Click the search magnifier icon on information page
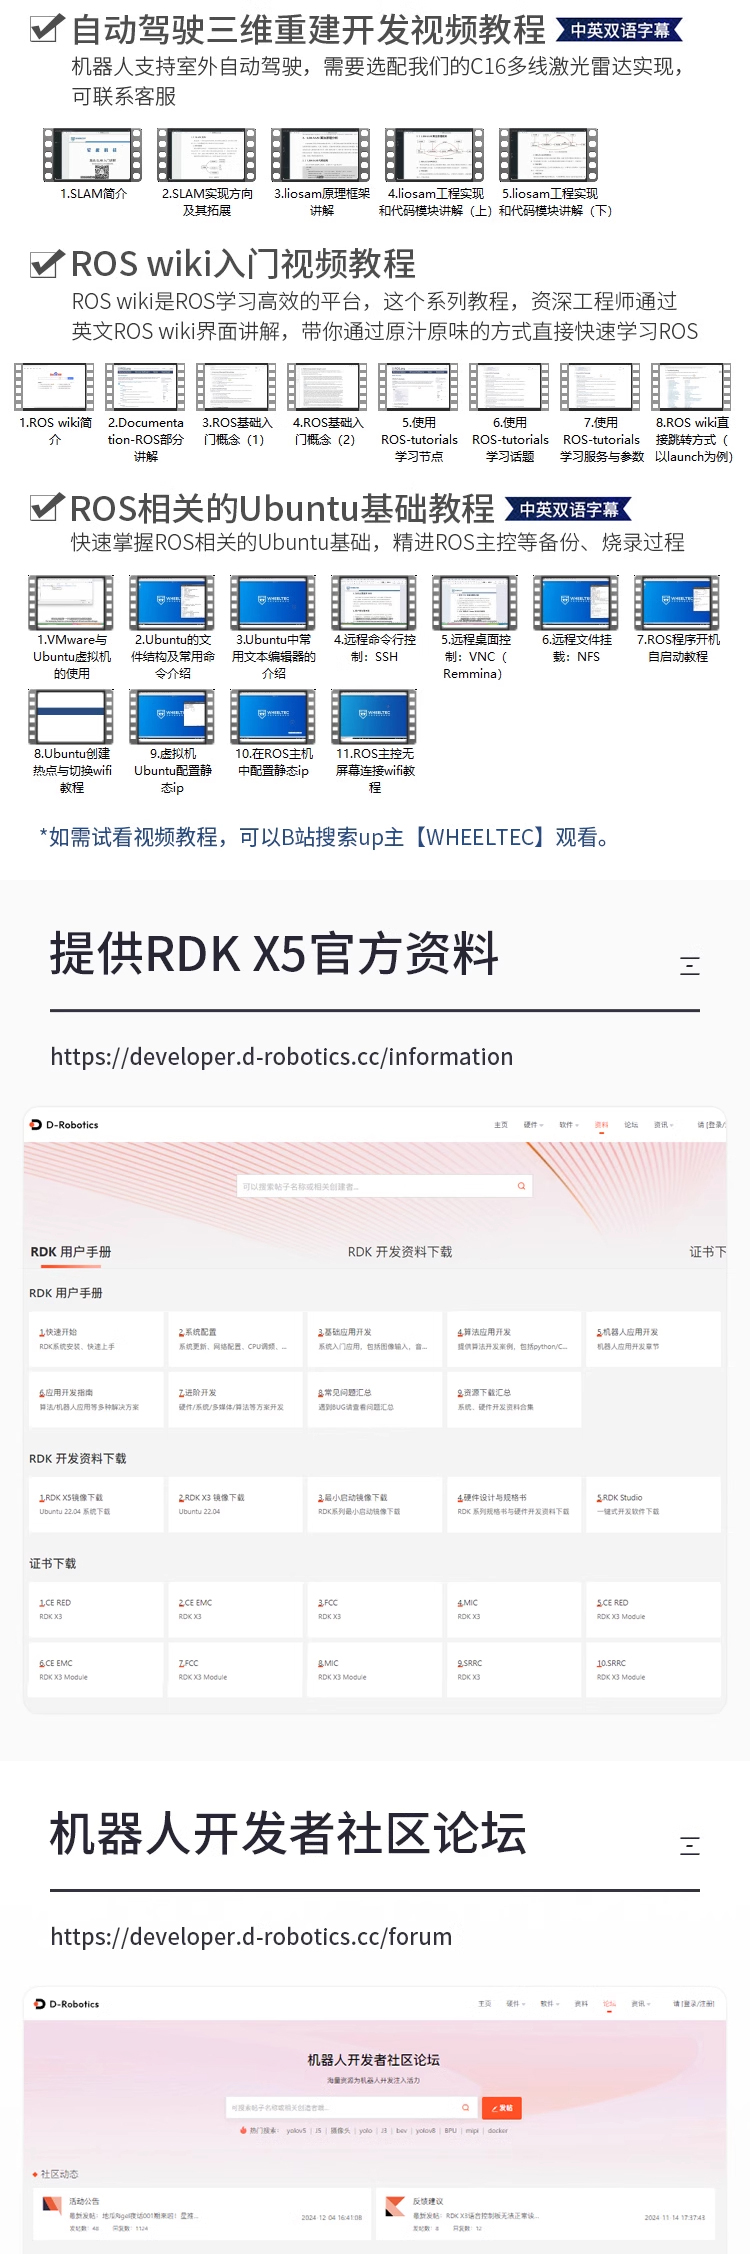 click(x=521, y=1186)
